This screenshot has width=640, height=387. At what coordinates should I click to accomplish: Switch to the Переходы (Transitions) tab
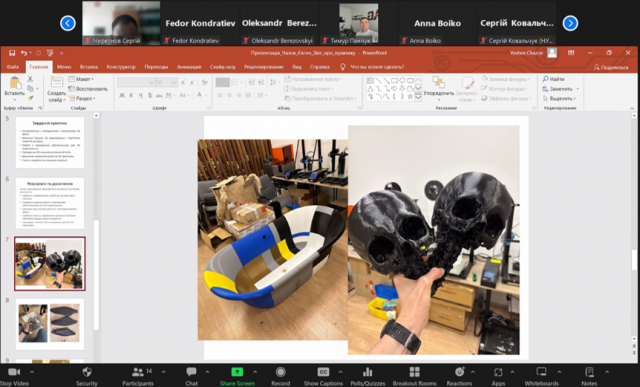(x=156, y=67)
